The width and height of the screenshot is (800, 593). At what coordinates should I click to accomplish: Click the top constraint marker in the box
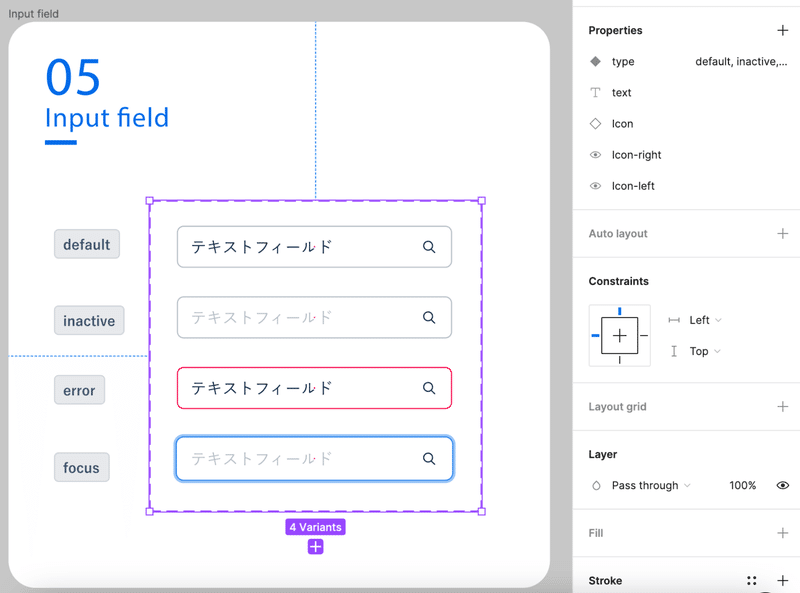pos(619,311)
